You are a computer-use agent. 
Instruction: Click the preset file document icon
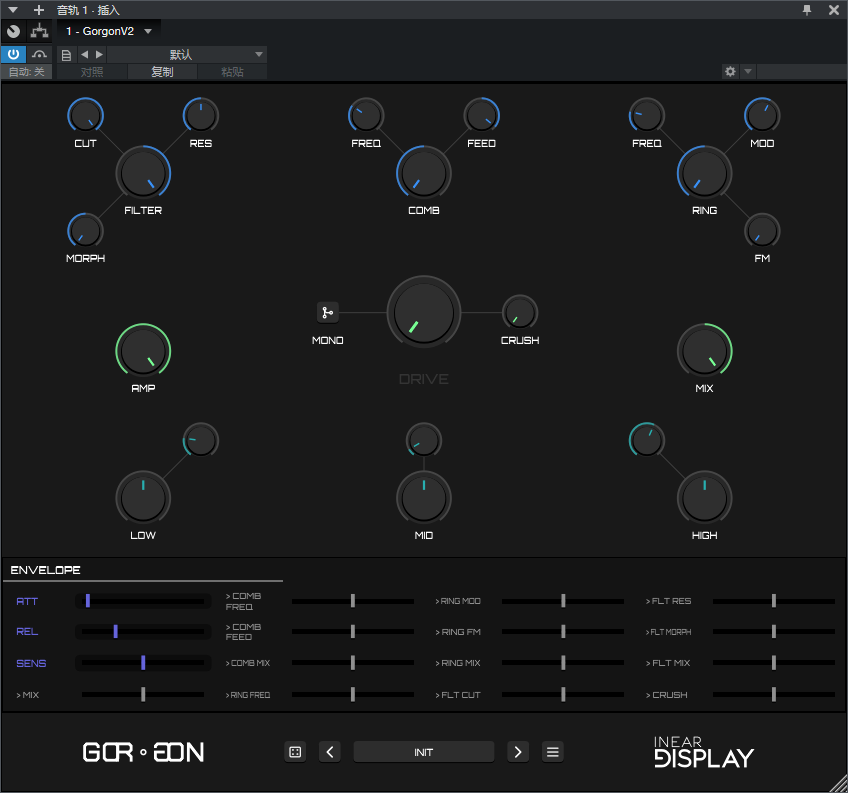[67, 55]
